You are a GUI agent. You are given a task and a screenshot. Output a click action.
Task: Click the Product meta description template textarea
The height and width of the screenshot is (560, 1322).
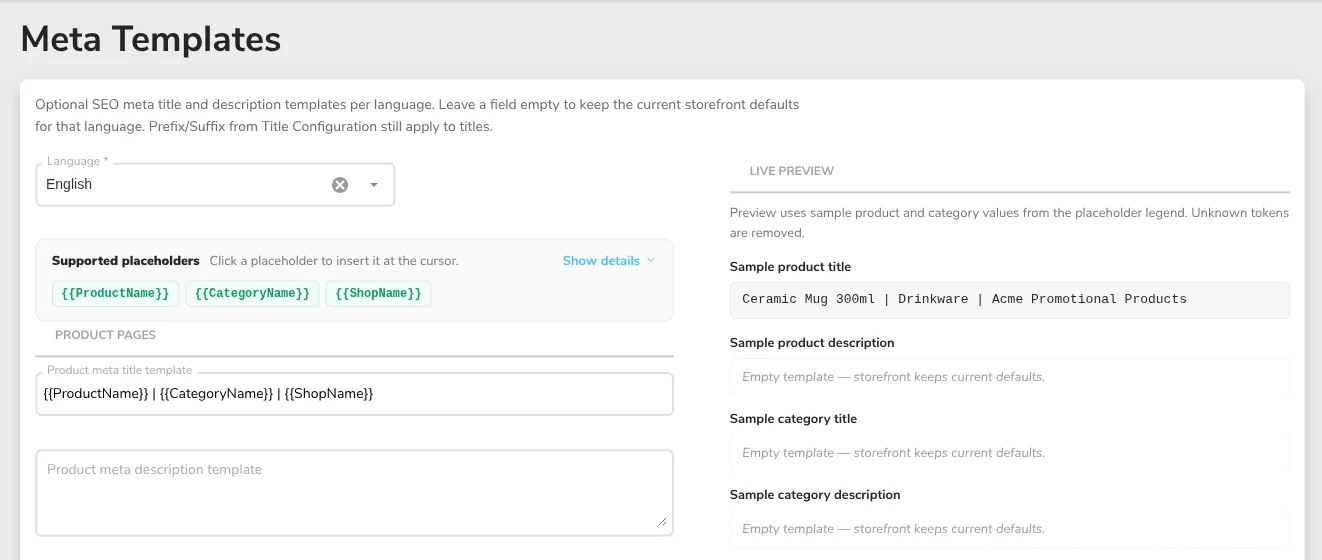[354, 493]
